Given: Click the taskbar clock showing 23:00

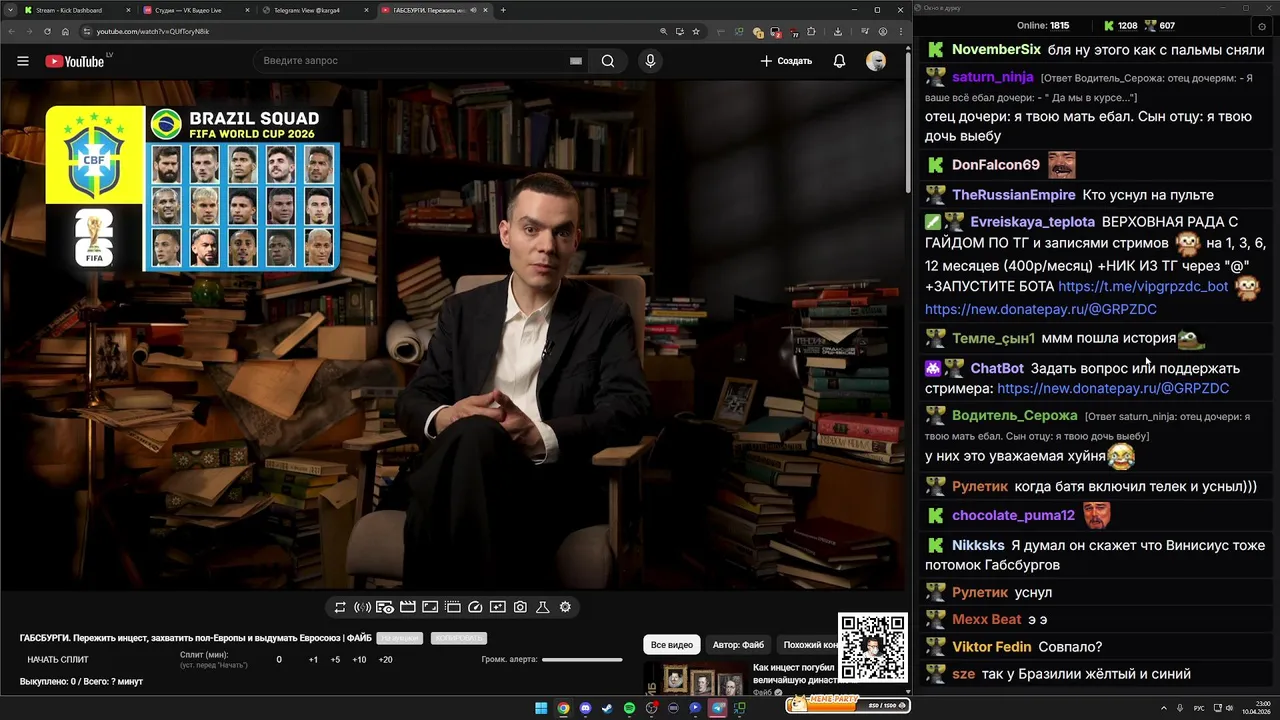Looking at the screenshot, I should click(x=1255, y=708).
